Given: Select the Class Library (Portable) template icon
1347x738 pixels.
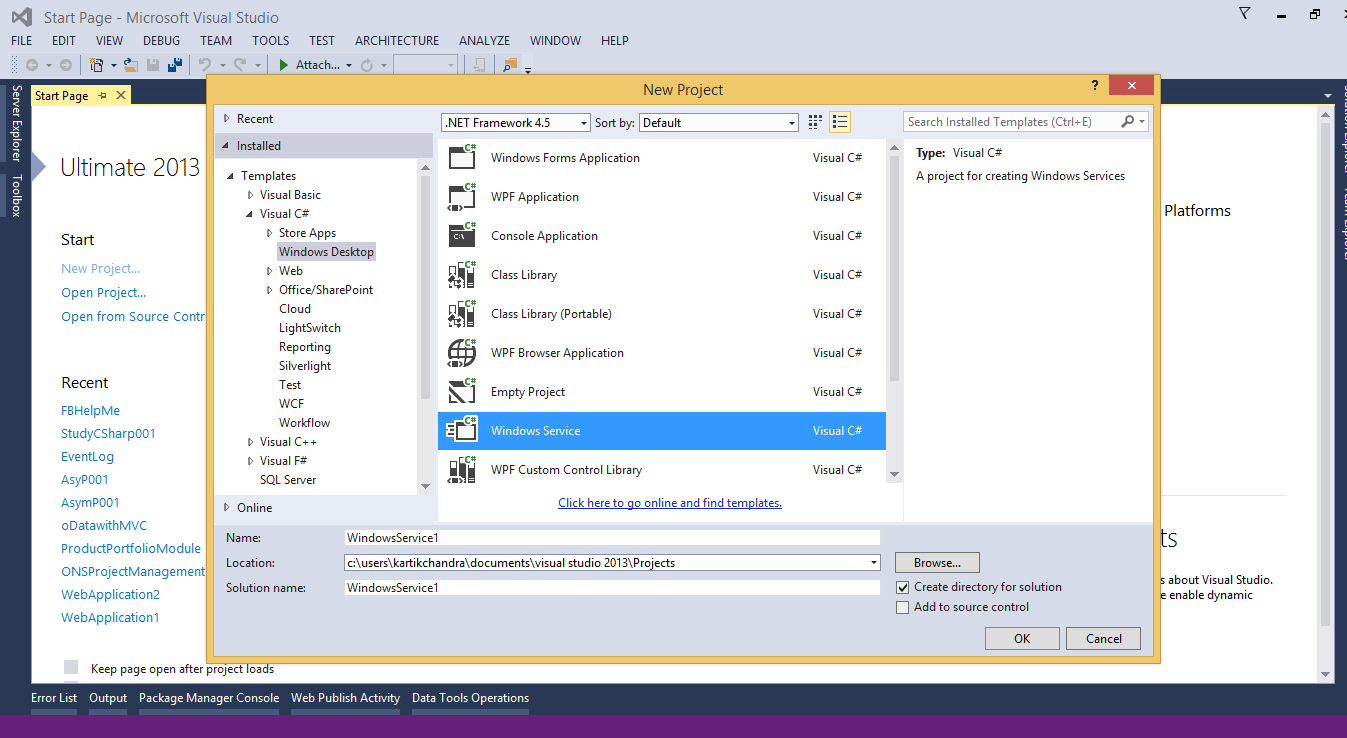Looking at the screenshot, I should point(462,313).
